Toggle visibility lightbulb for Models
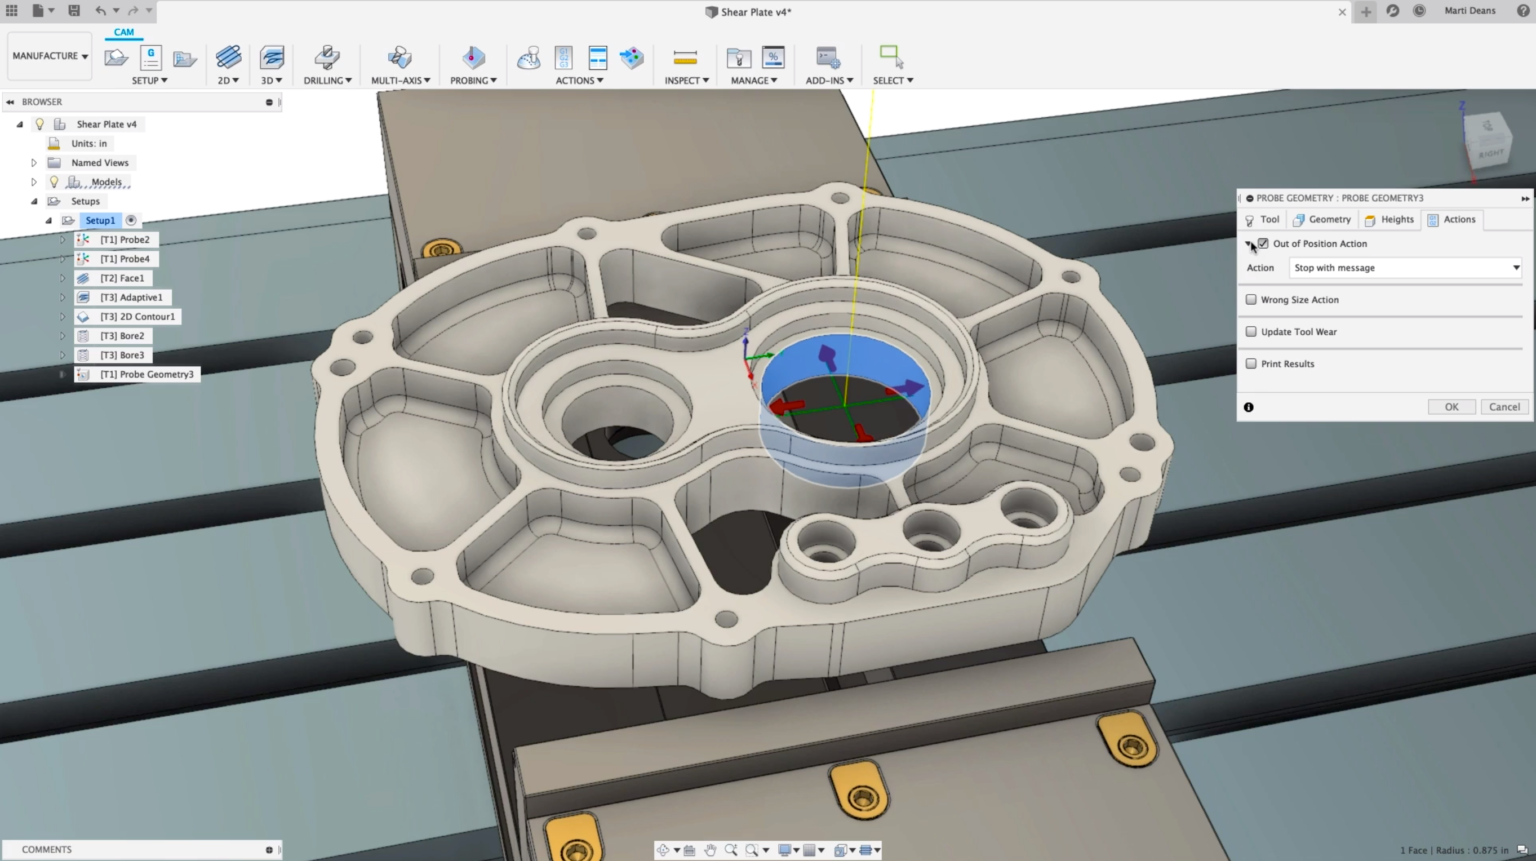The height and width of the screenshot is (861, 1536). (54, 182)
